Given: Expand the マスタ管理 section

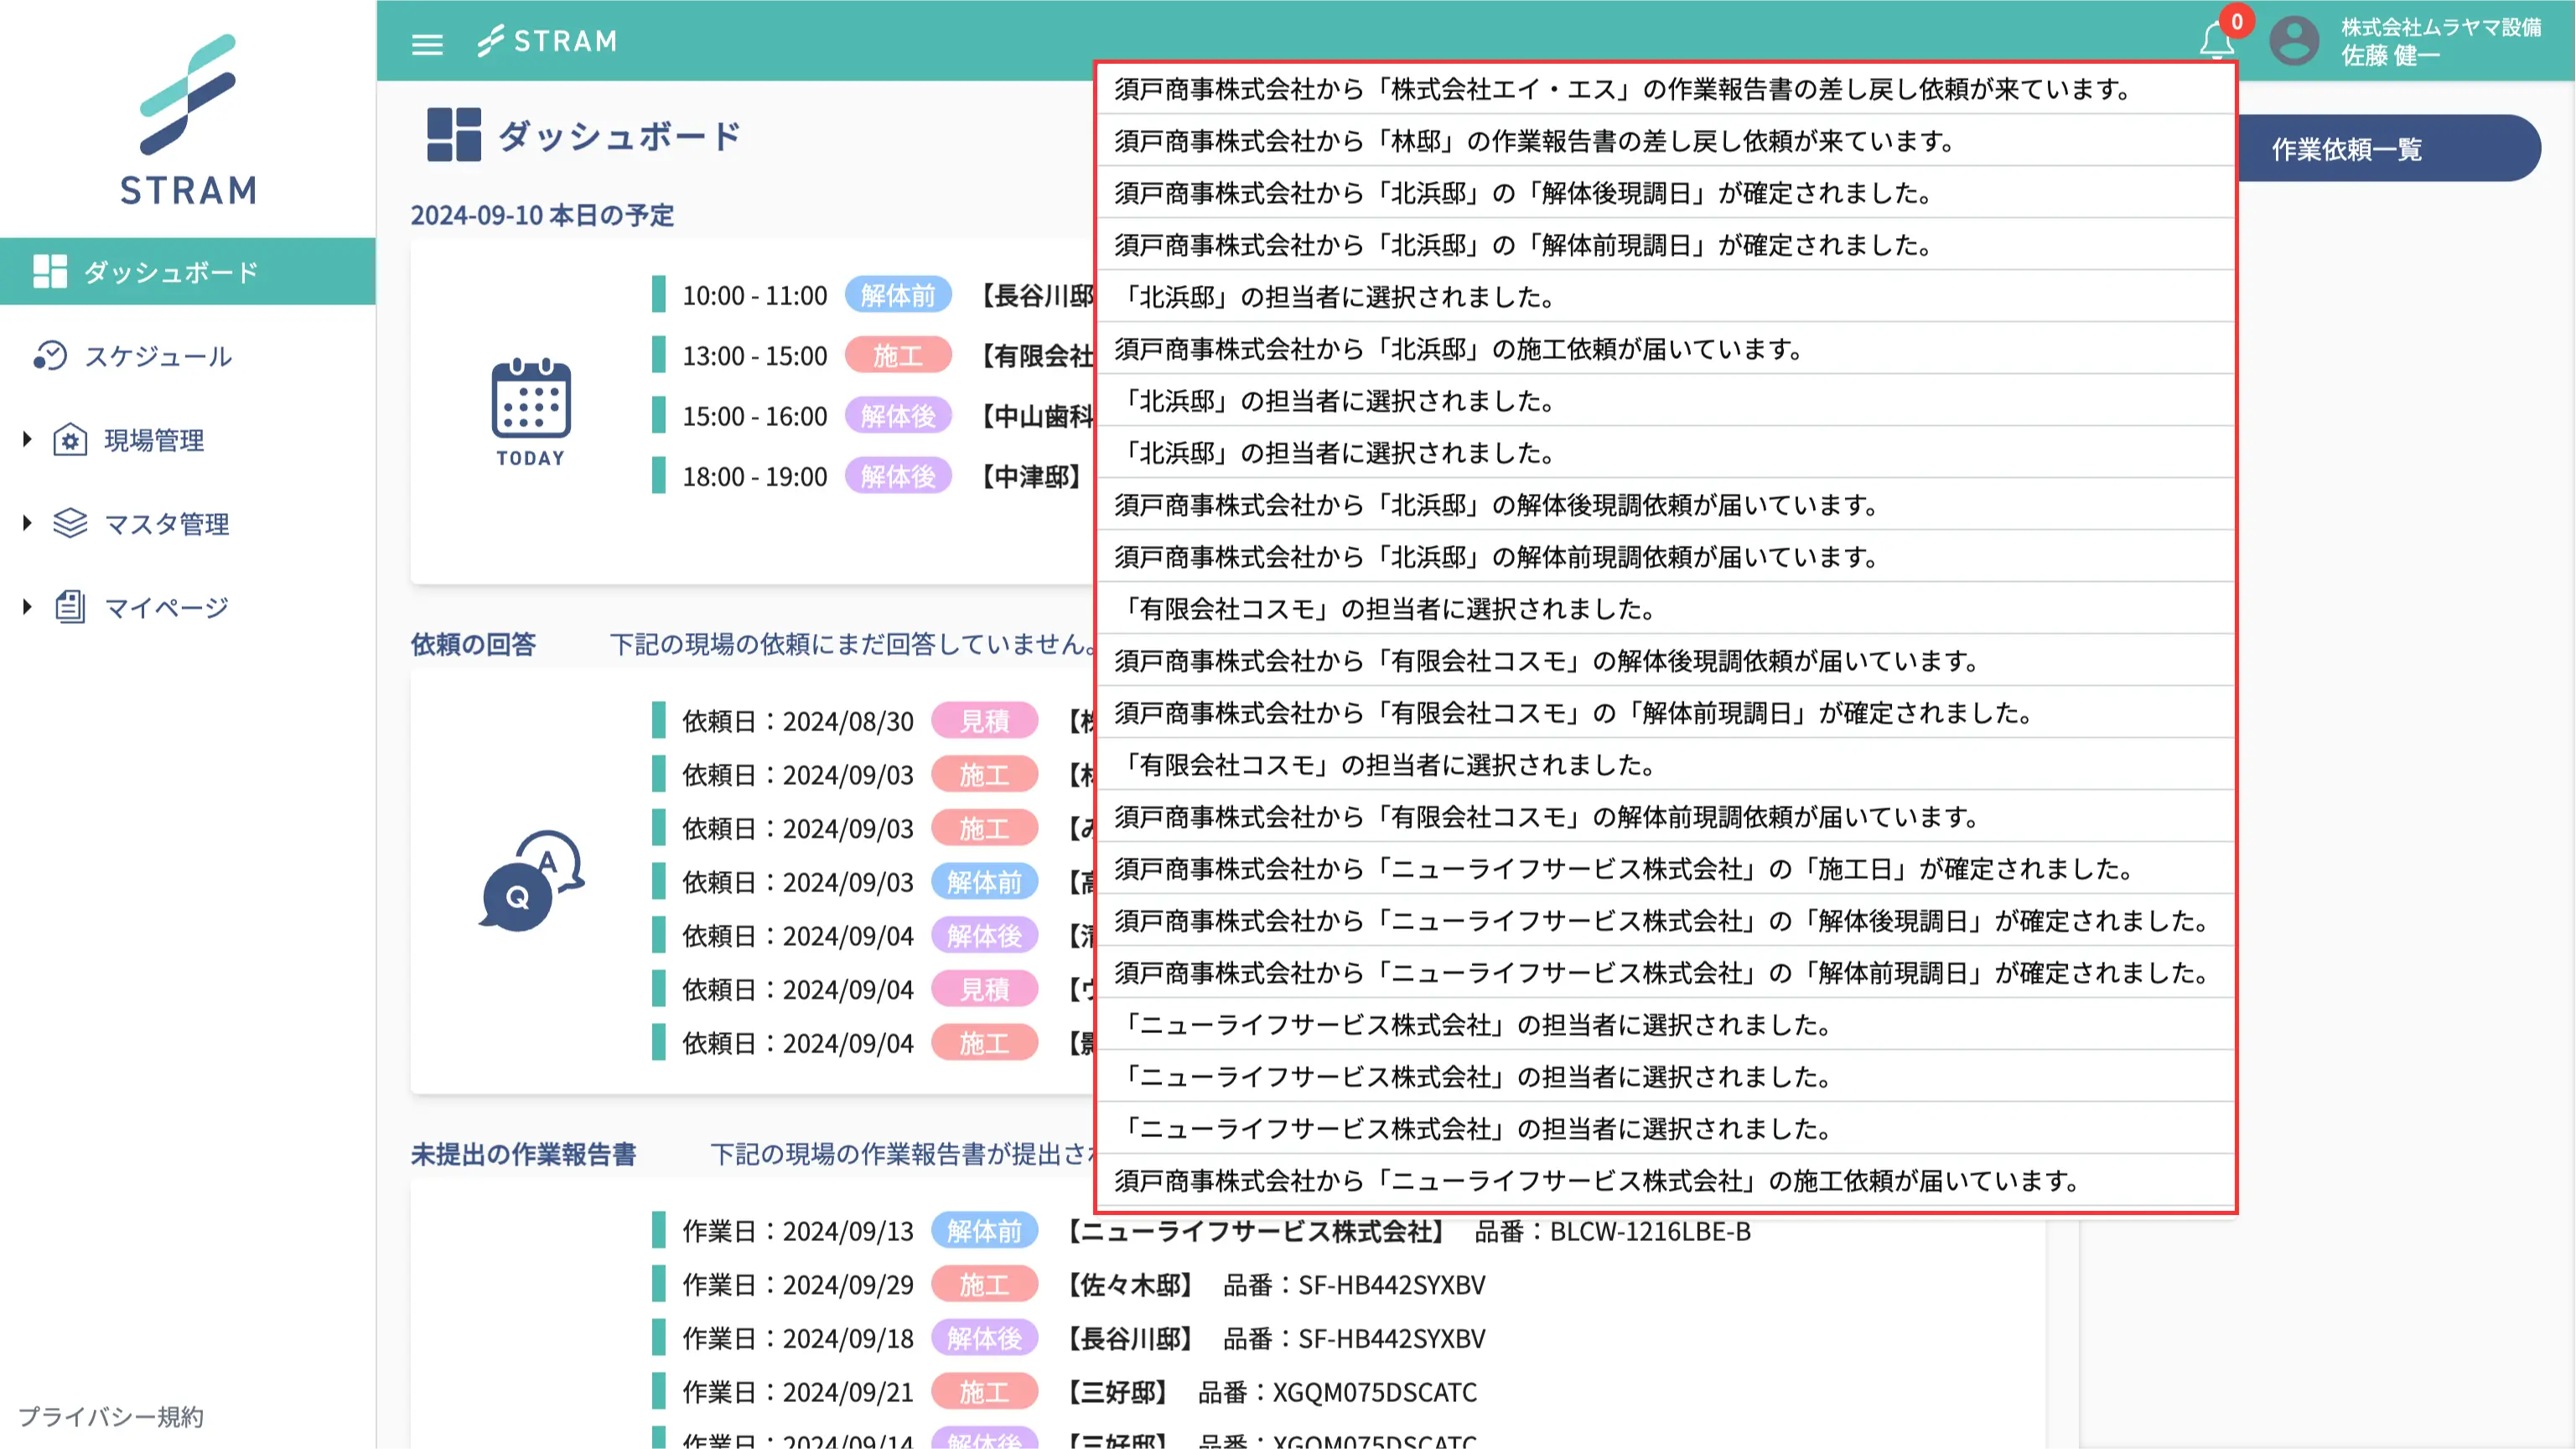Looking at the screenshot, I should tap(26, 523).
